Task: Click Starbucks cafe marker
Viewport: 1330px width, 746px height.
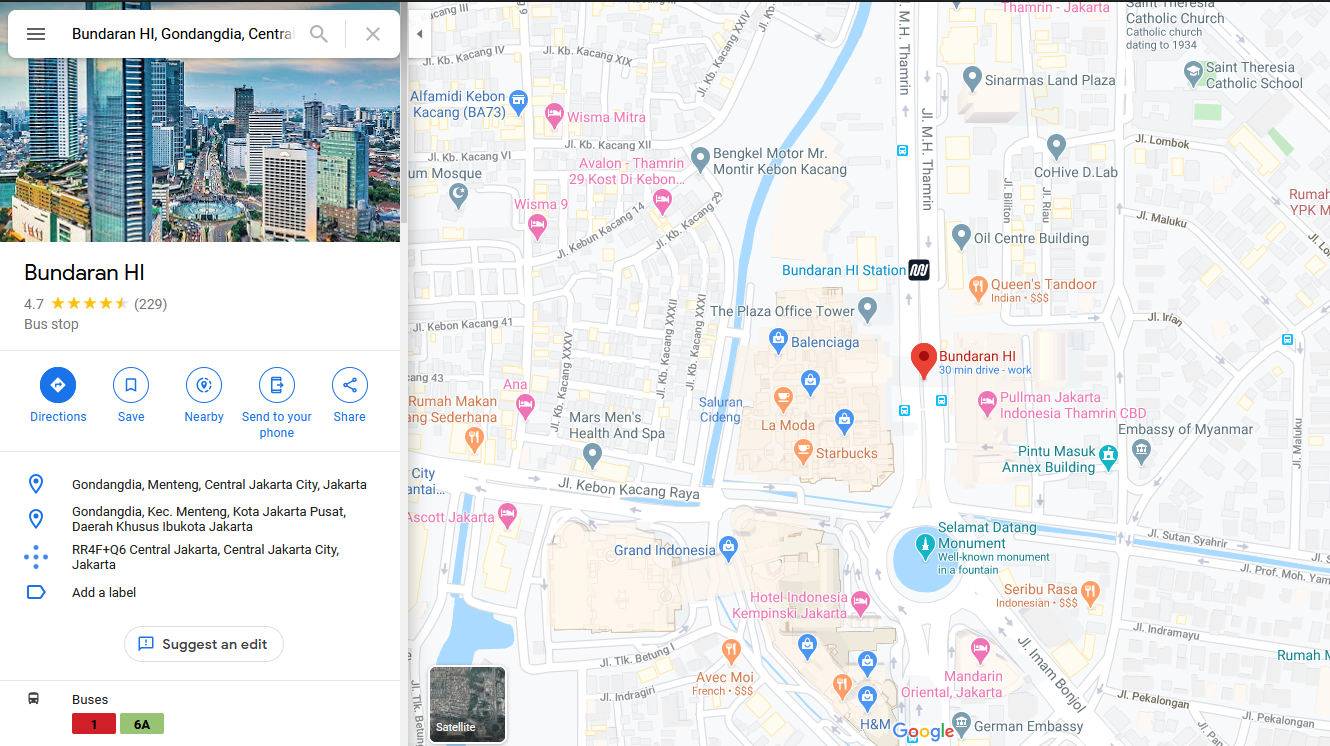Action: [803, 453]
